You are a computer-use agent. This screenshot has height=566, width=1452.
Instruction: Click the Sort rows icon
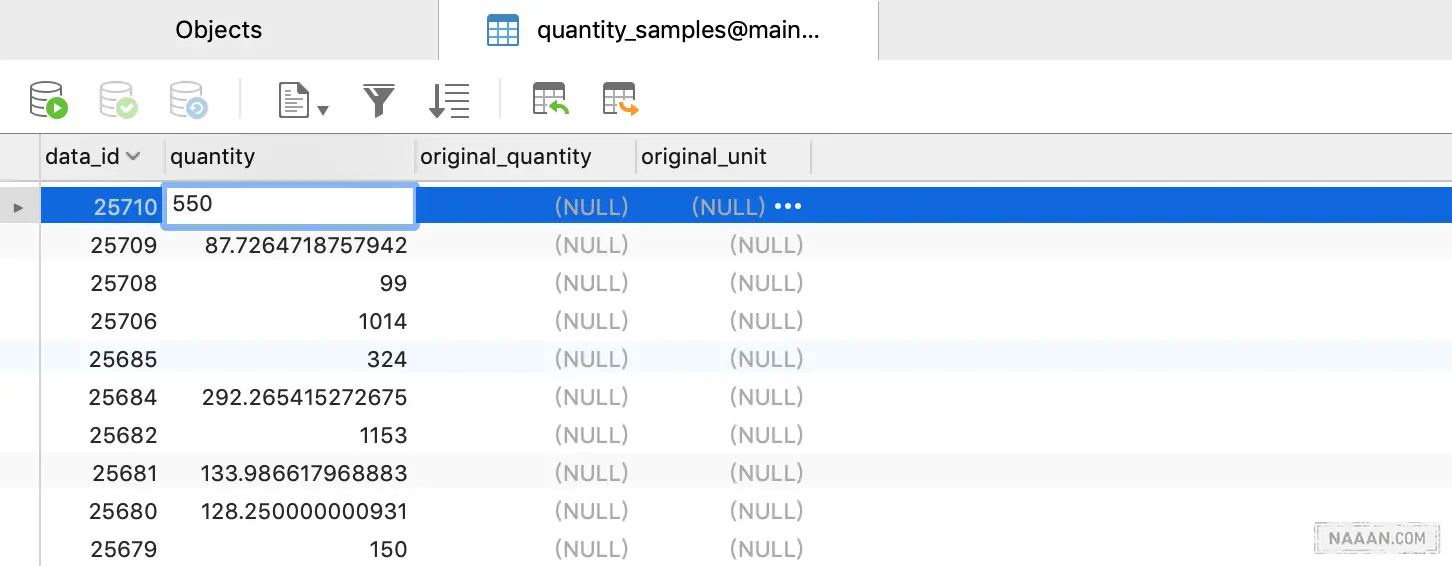(x=449, y=100)
